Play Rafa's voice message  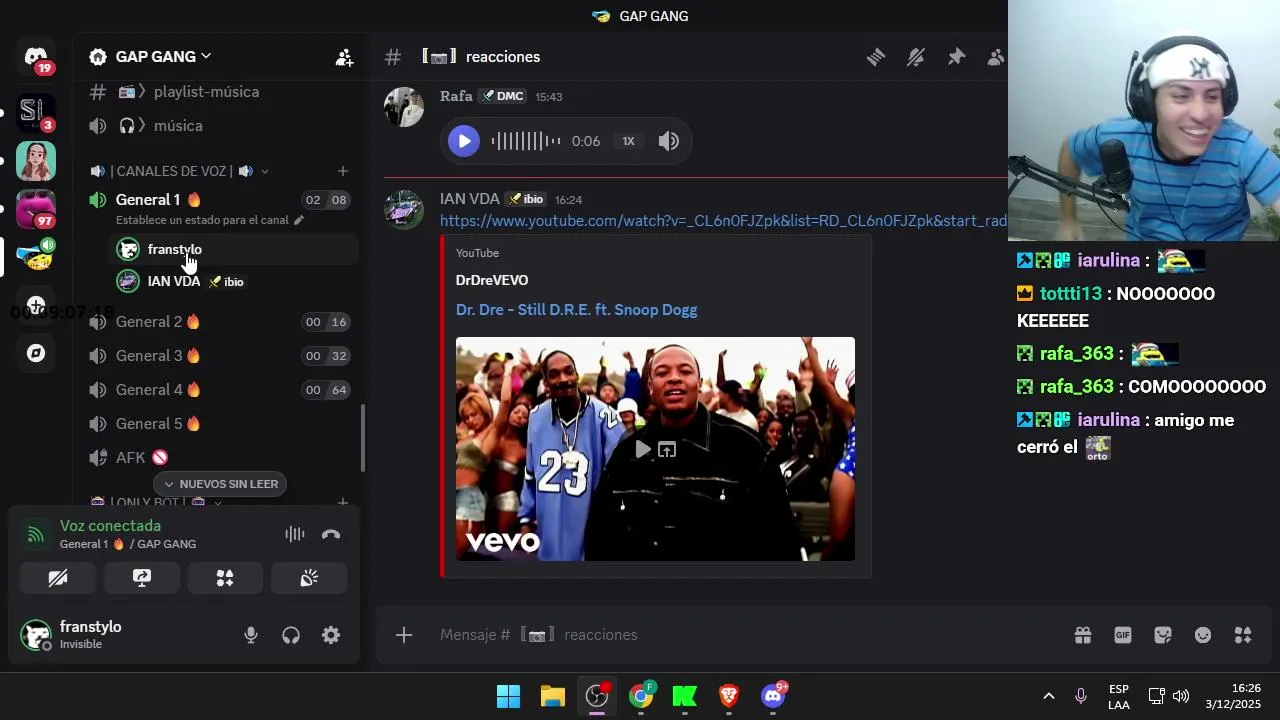pyautogui.click(x=463, y=141)
